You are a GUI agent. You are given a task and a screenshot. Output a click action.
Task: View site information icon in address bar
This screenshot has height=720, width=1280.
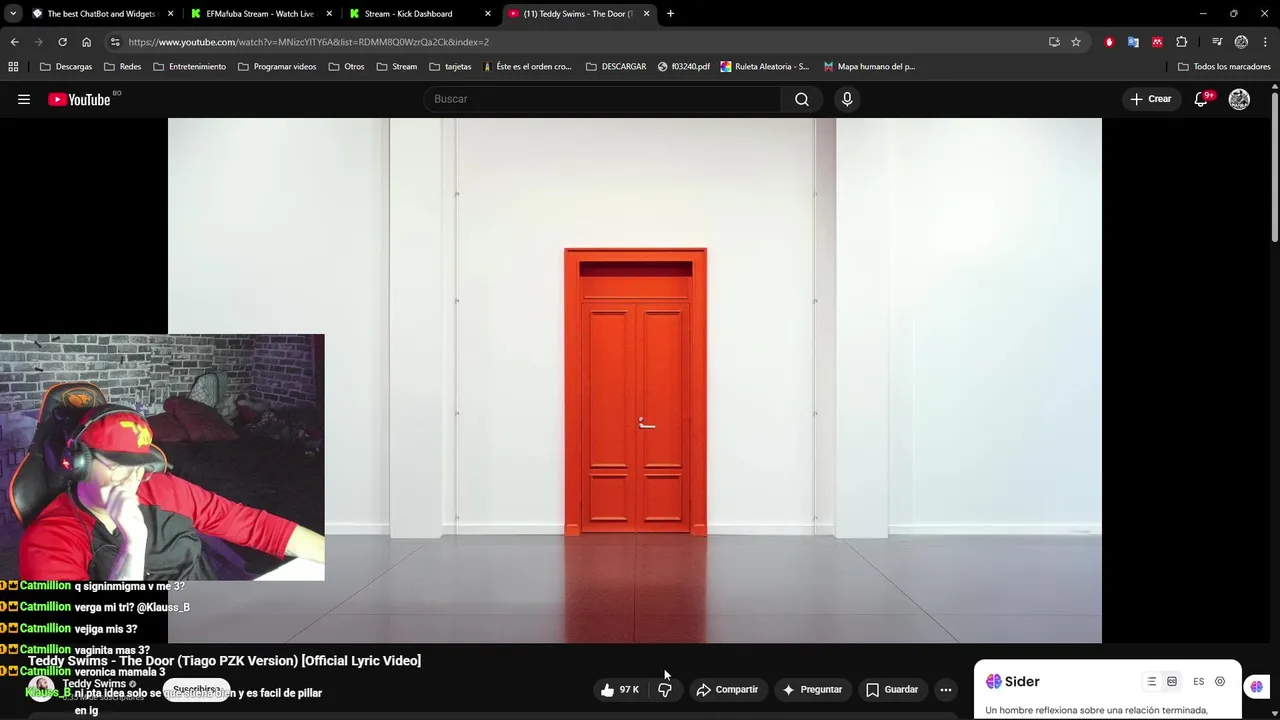pyautogui.click(x=115, y=42)
